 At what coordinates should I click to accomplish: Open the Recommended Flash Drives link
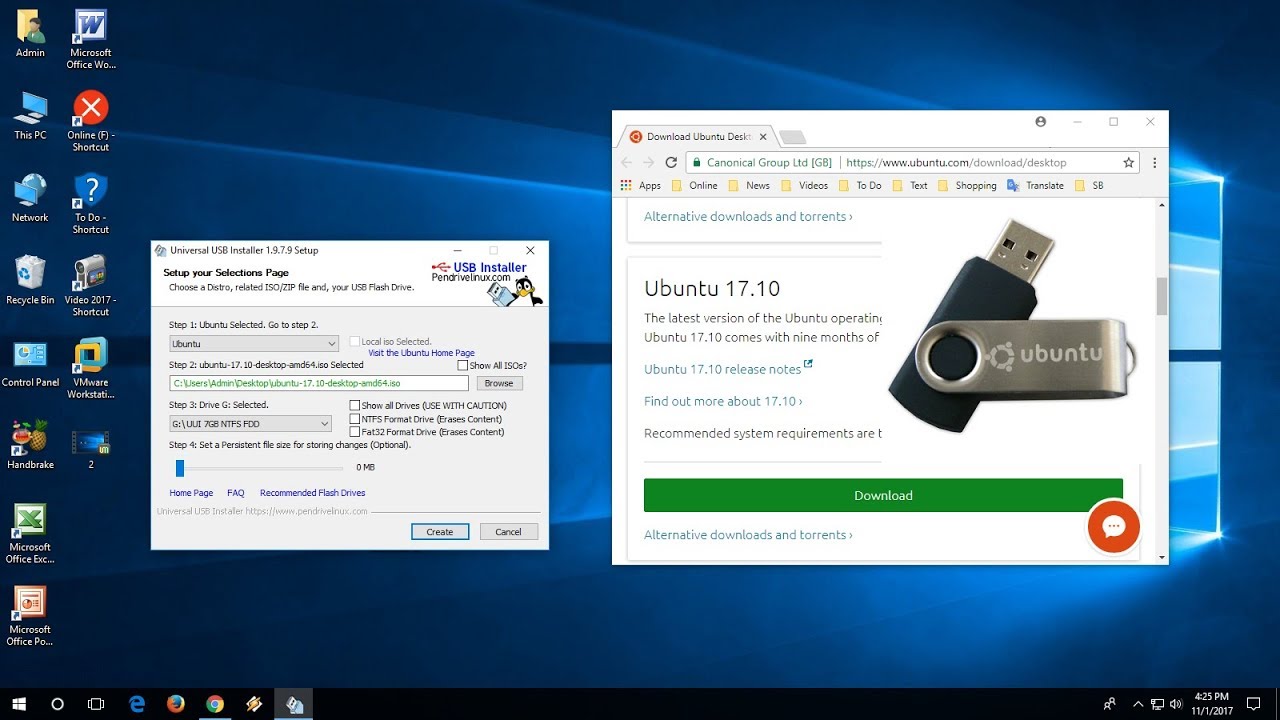coord(312,493)
